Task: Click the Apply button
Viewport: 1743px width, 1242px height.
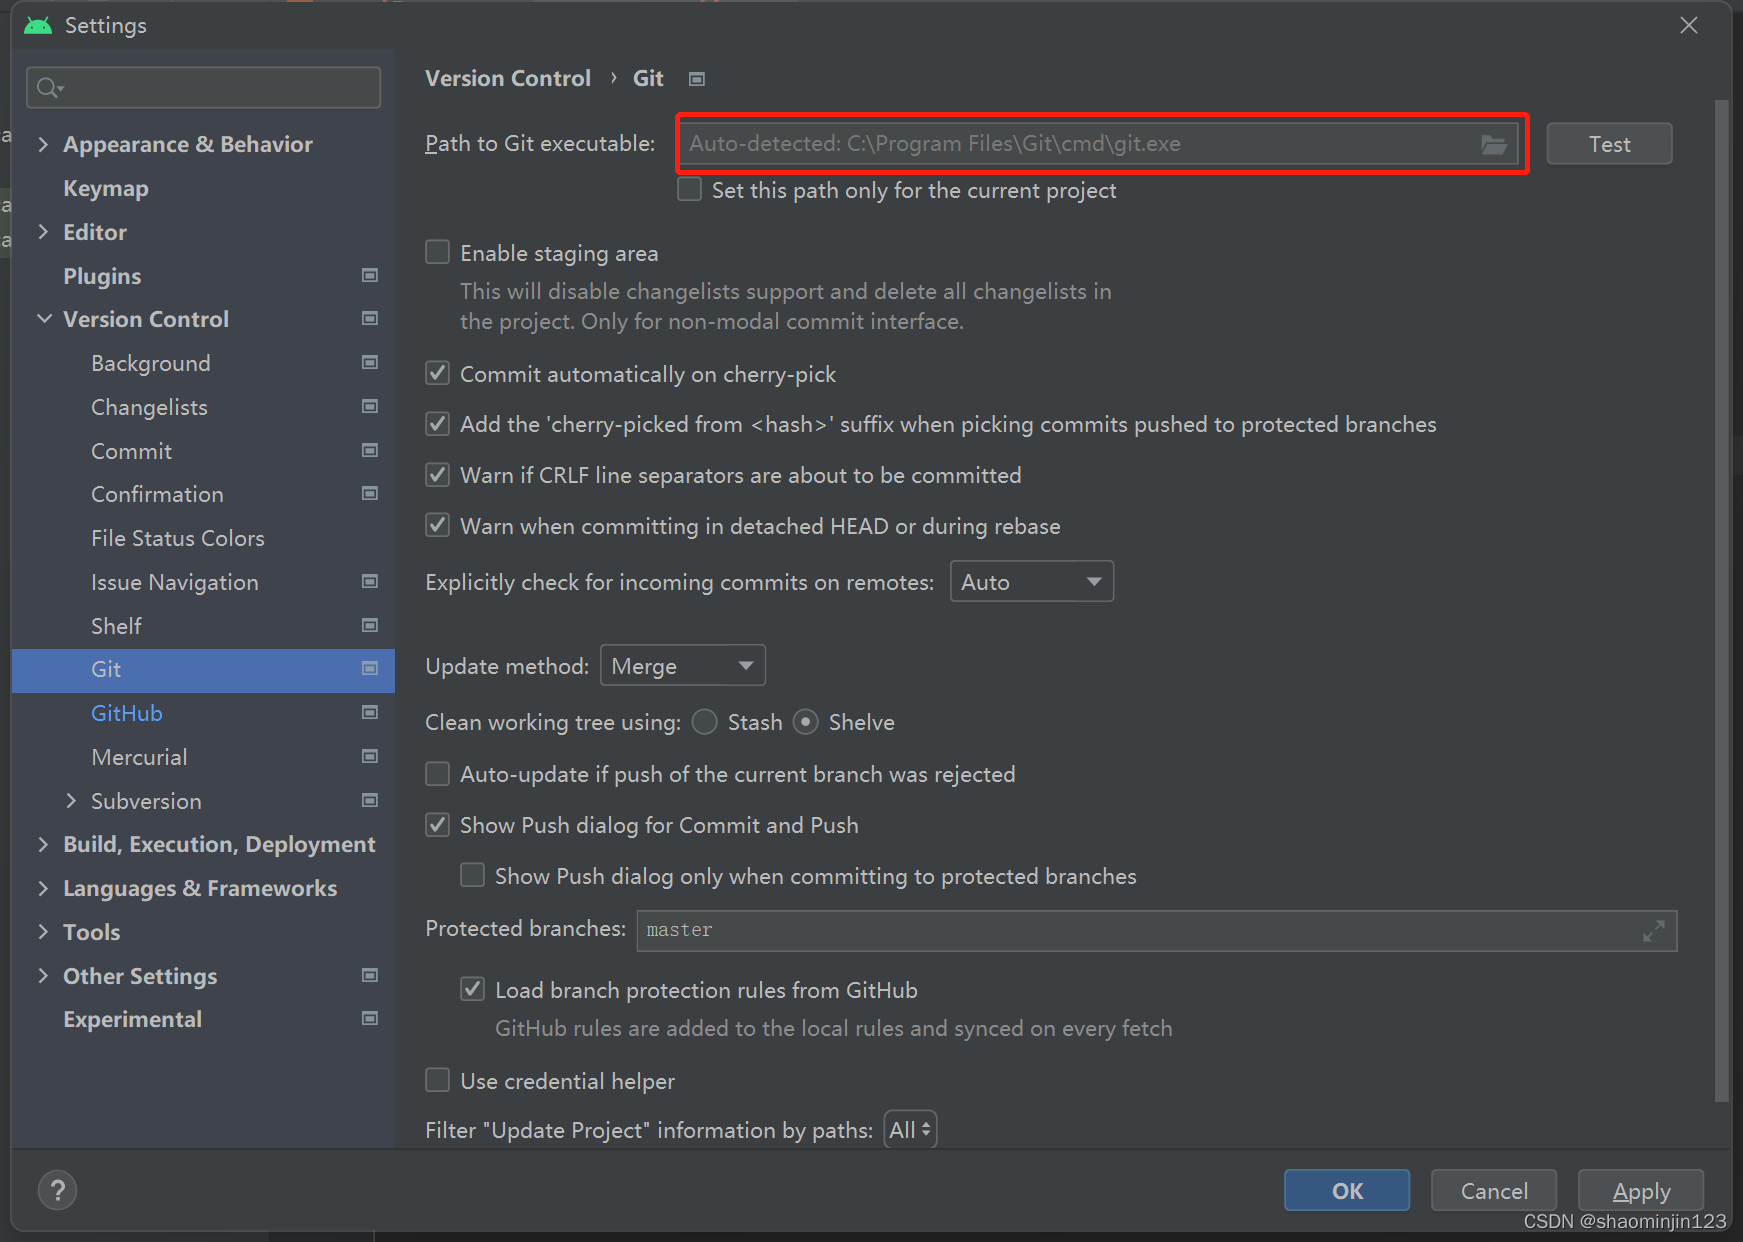Action: coord(1641,1190)
